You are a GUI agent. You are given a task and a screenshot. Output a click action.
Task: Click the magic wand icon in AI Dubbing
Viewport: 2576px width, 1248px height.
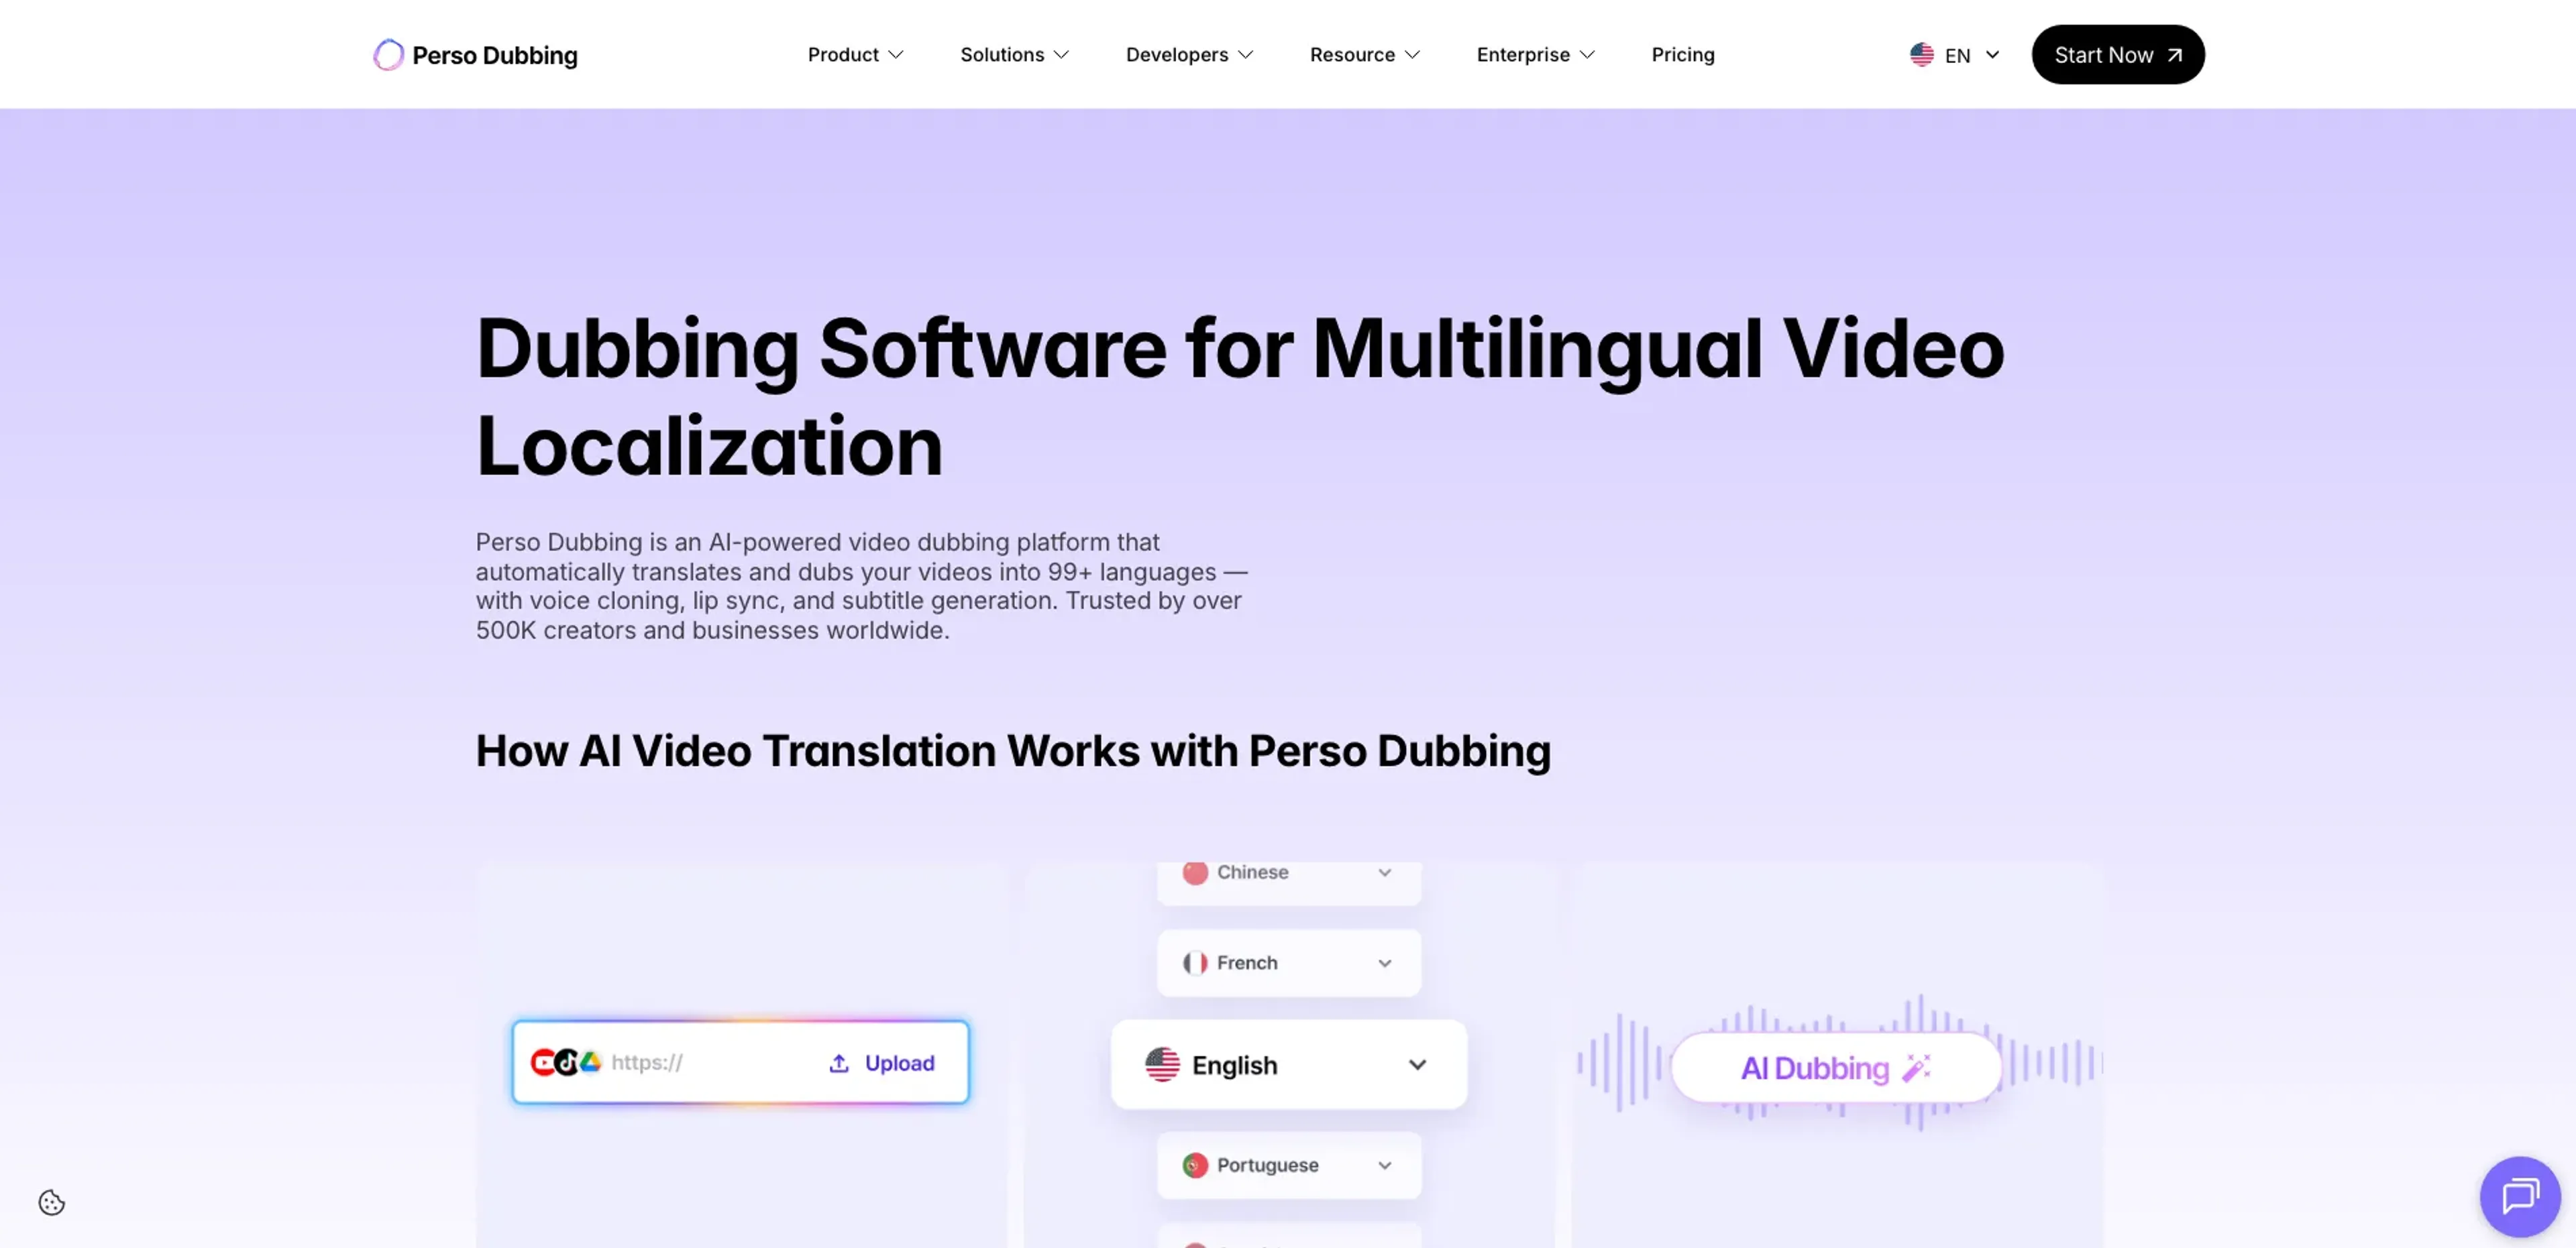1915,1067
